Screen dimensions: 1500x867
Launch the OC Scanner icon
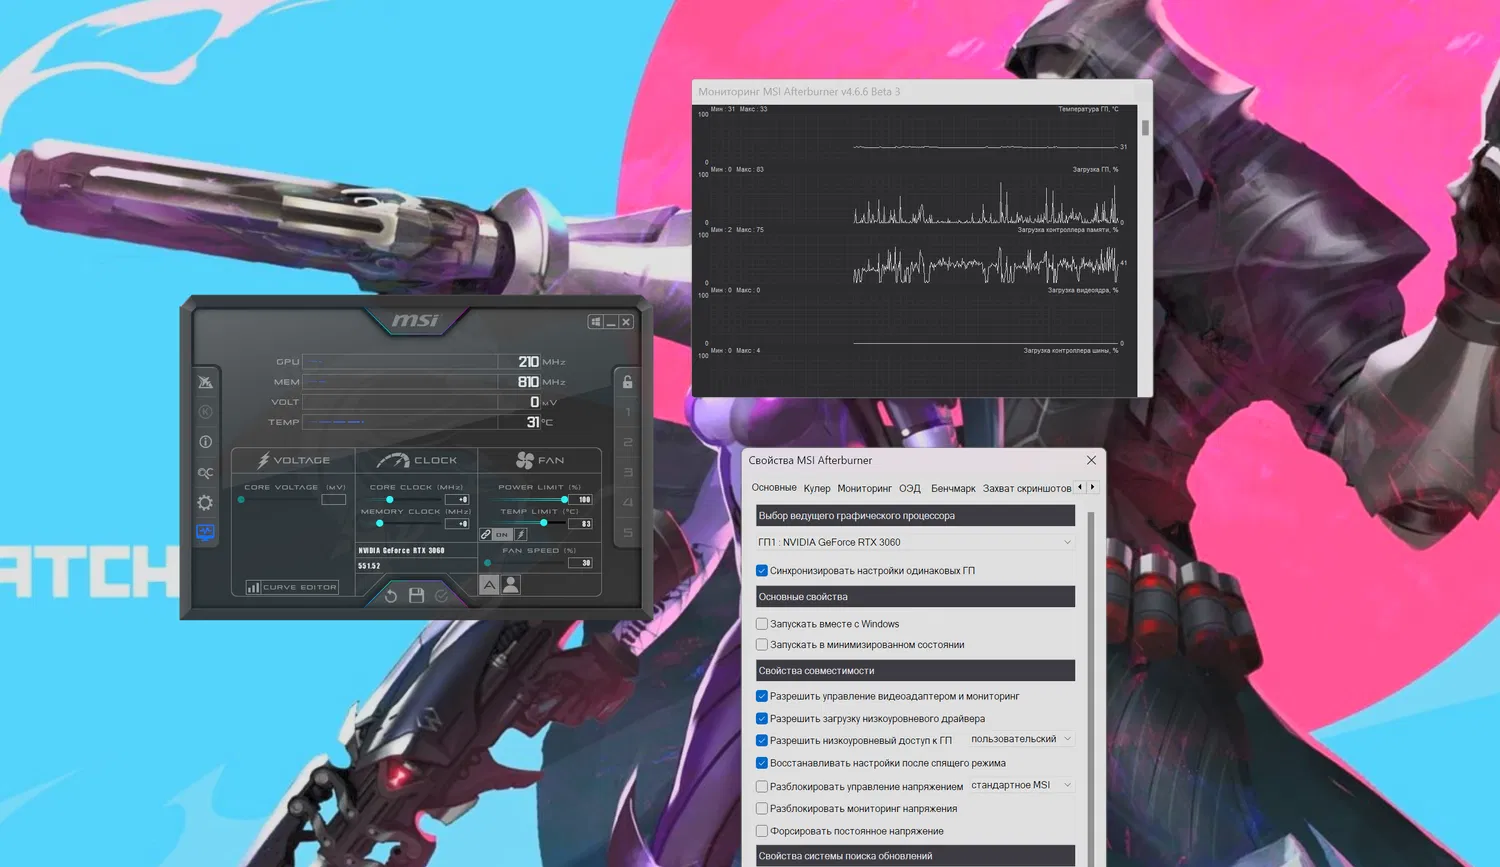click(205, 473)
